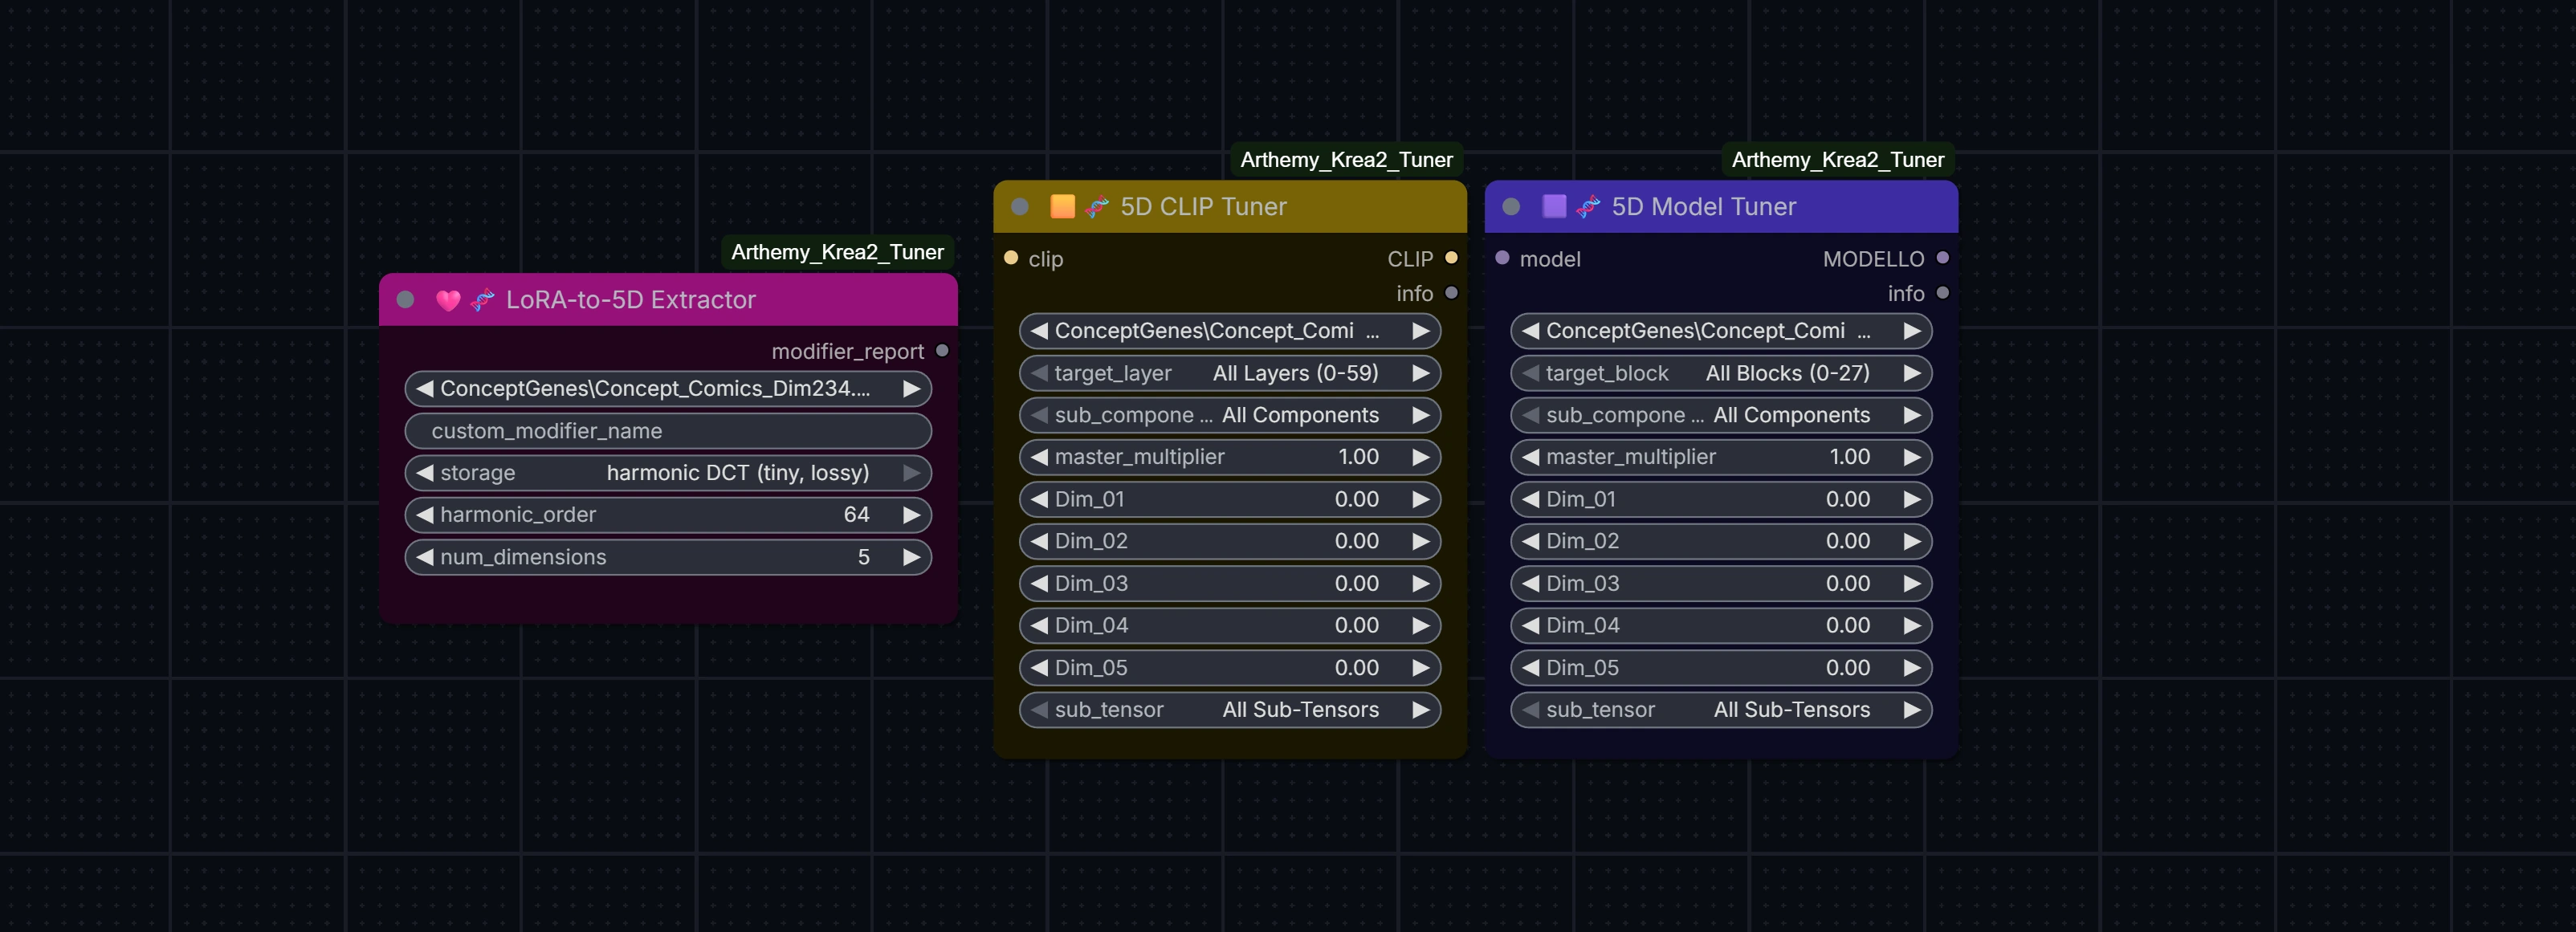2576x932 pixels.
Task: Open the target_layer All Layers dropdown
Action: (1229, 373)
